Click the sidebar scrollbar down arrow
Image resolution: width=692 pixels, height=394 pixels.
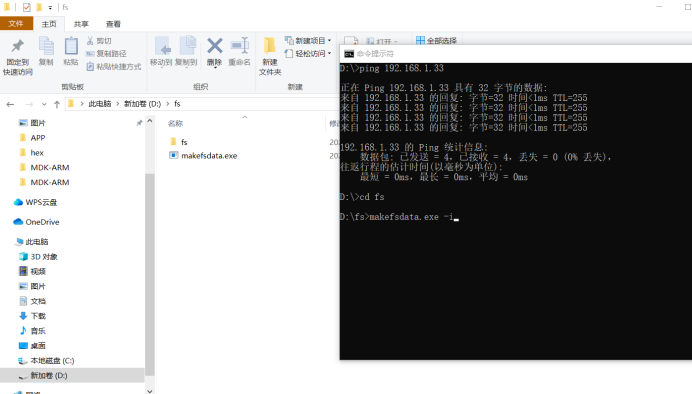[150, 390]
